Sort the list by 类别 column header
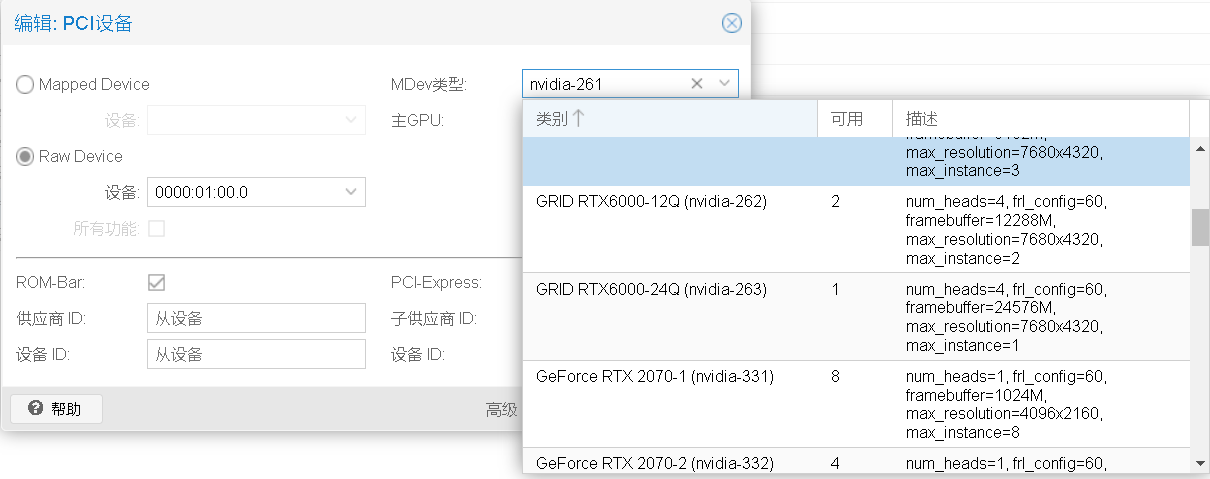Viewport: 1210px width, 479px height. (670, 118)
